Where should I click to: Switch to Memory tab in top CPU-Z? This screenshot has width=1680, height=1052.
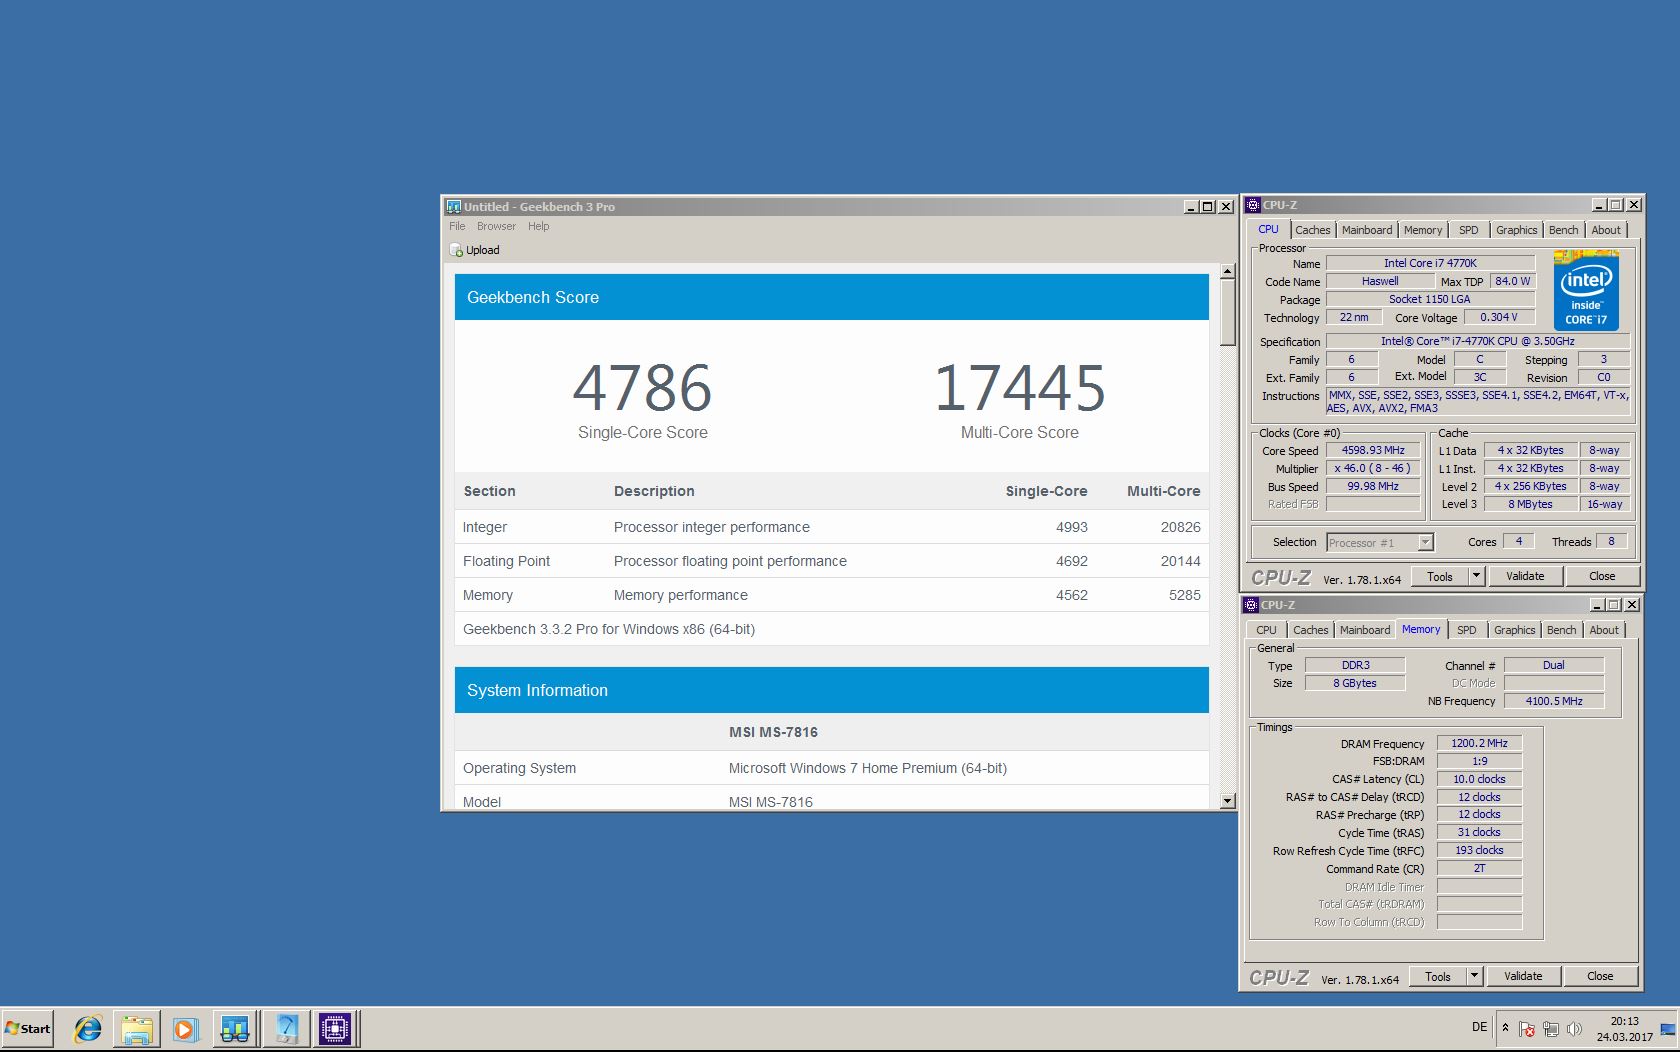click(1422, 230)
